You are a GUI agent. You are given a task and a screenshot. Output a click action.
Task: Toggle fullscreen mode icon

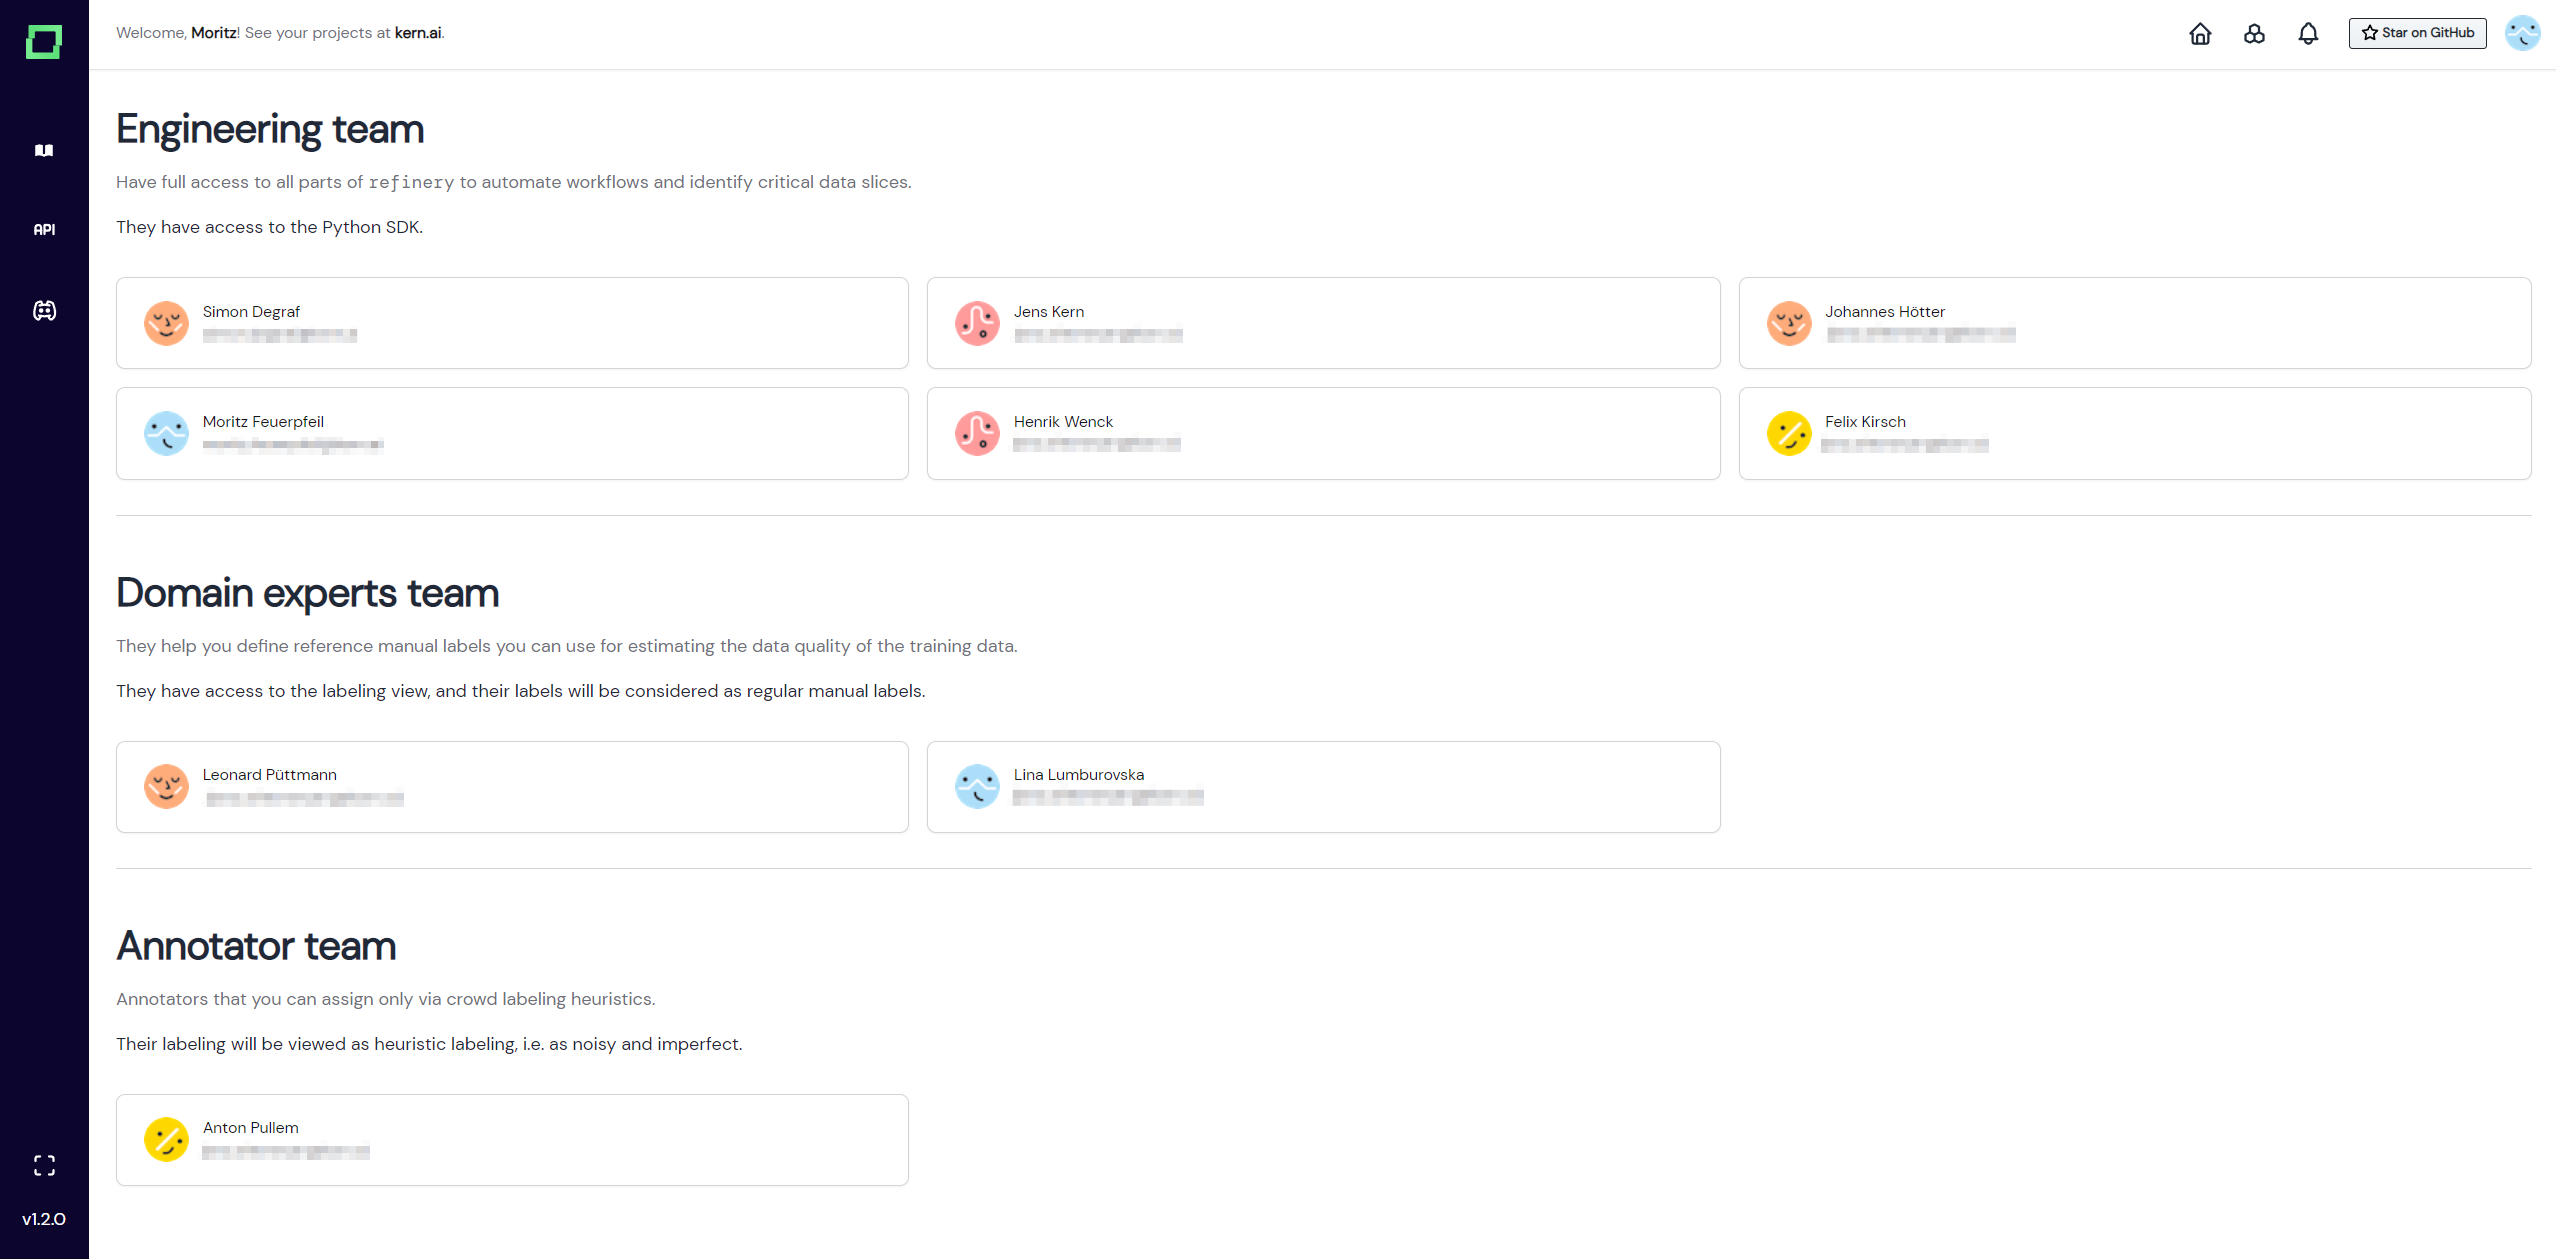[44, 1165]
